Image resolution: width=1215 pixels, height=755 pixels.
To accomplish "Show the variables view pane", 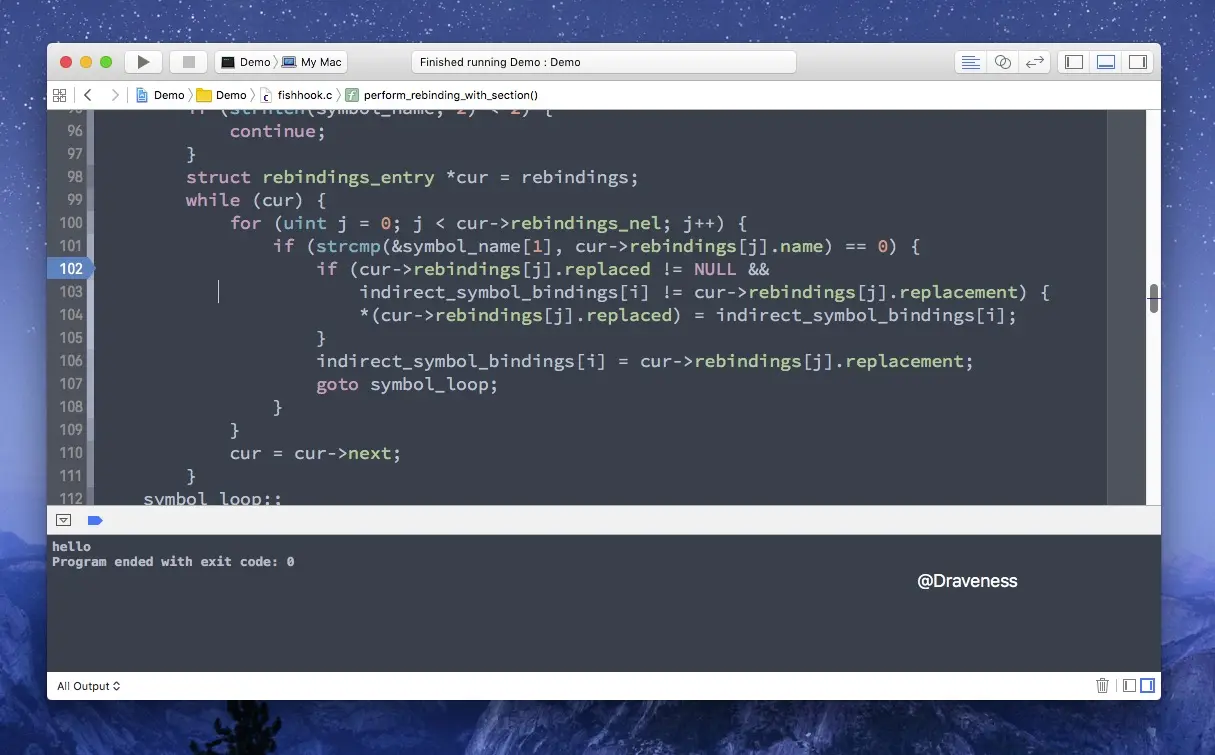I will pyautogui.click(x=1129, y=686).
